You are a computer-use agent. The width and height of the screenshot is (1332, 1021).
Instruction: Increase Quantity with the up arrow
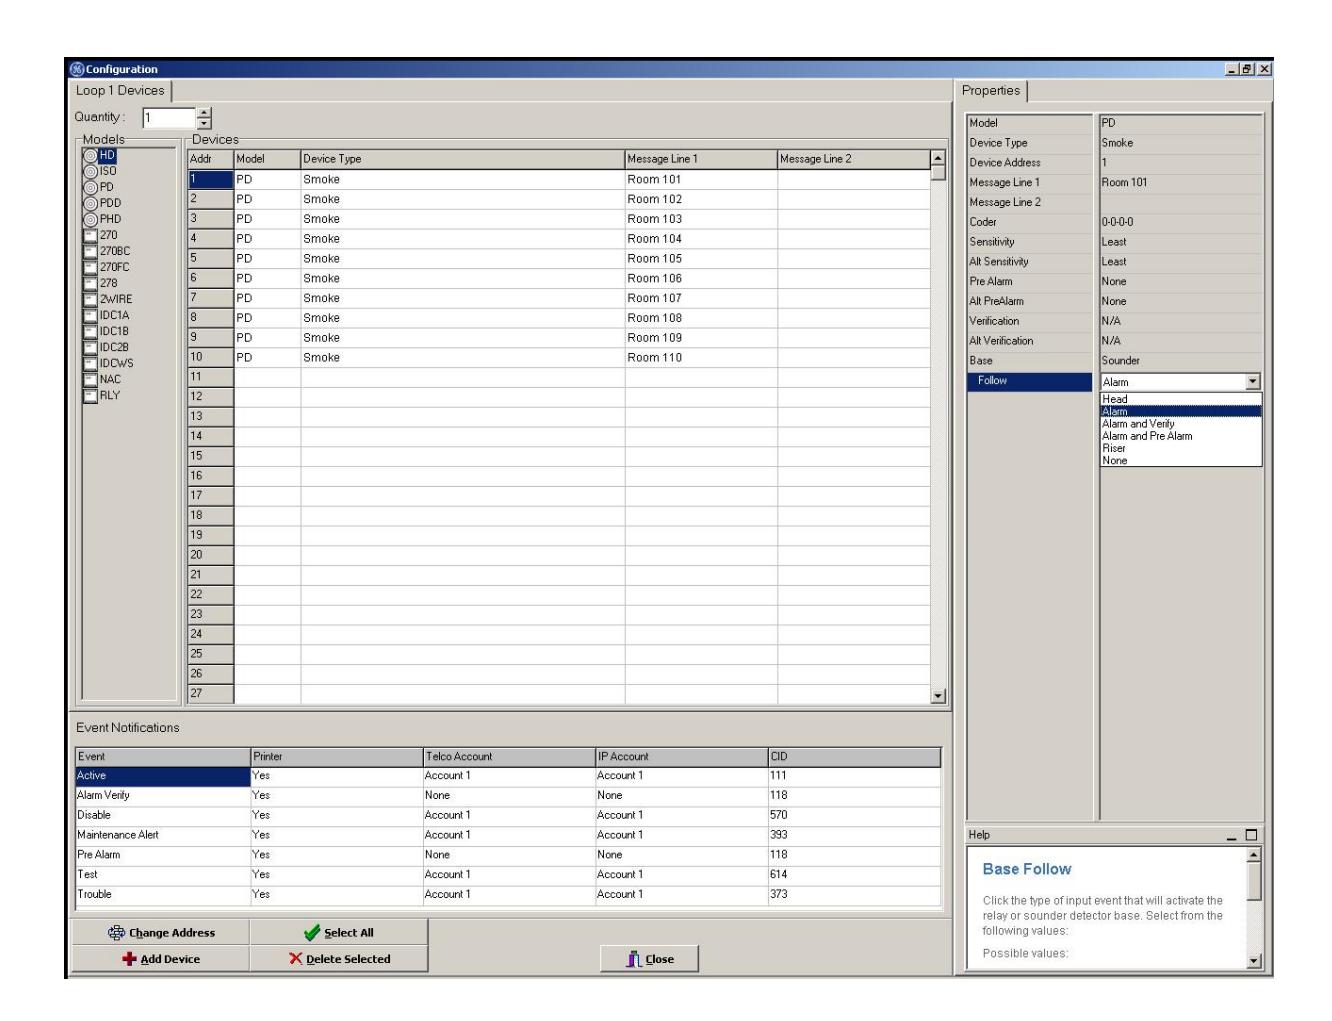click(204, 113)
